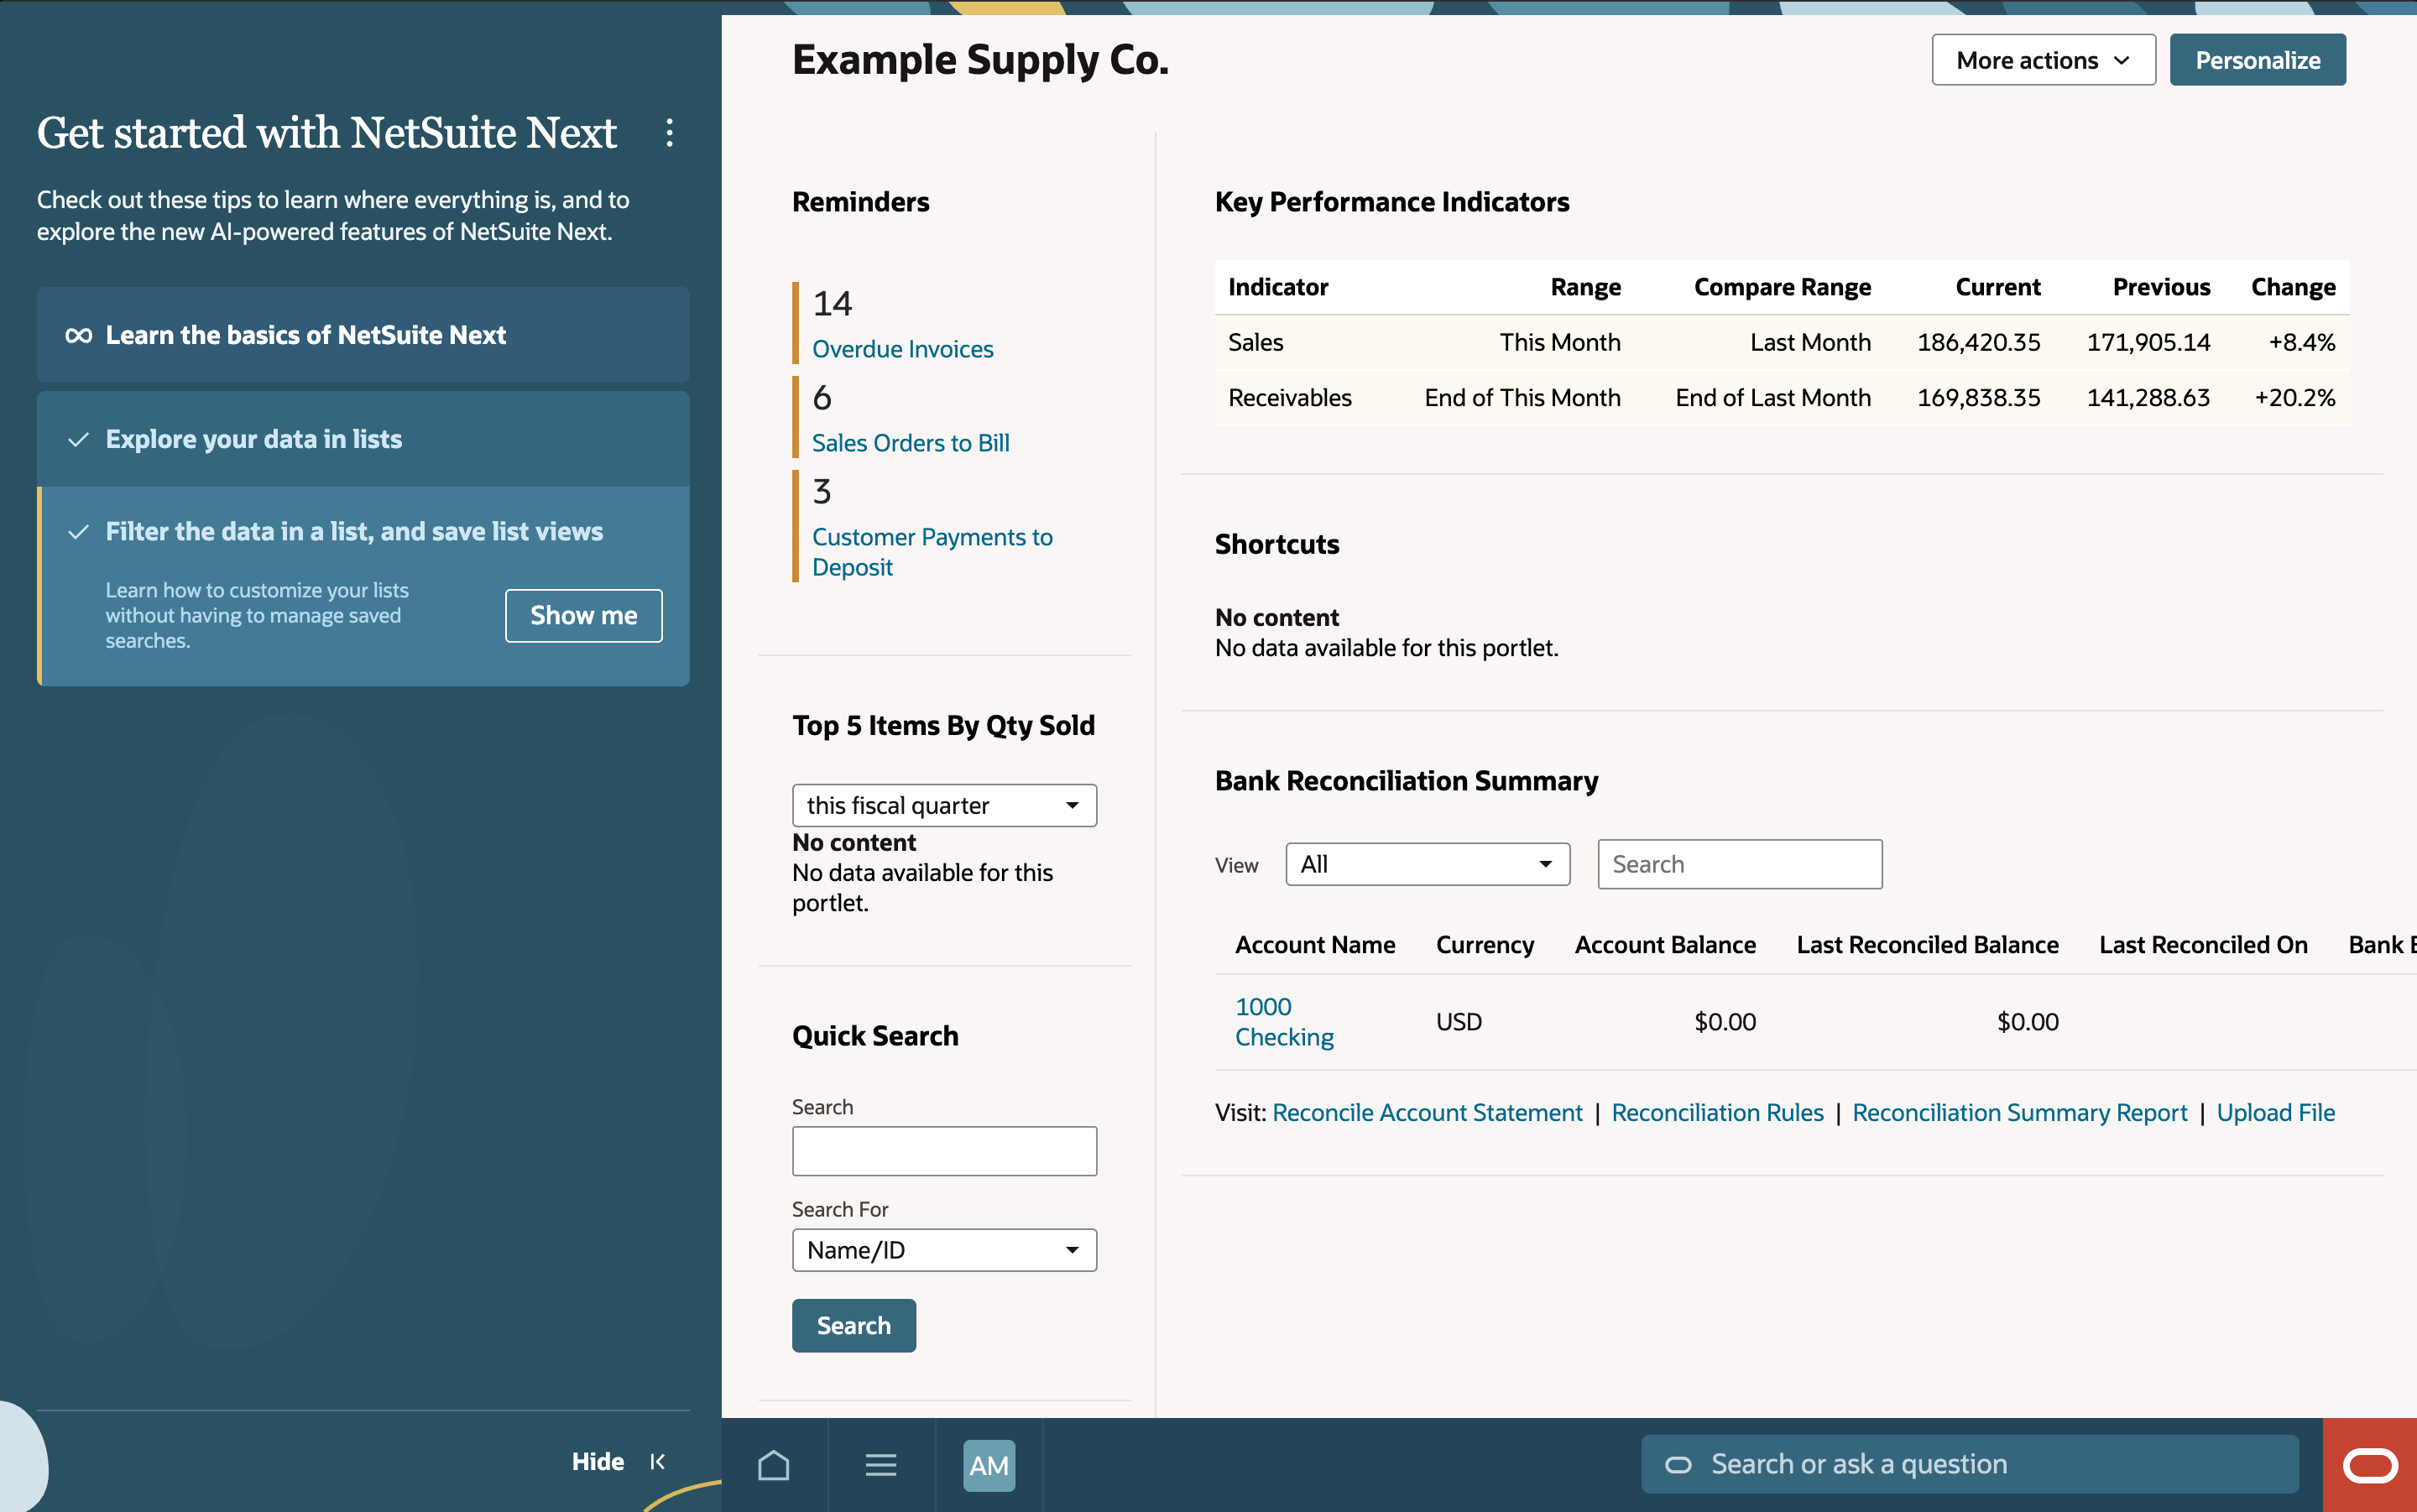The width and height of the screenshot is (2417, 1512).
Task: Click the Show me button
Action: click(x=583, y=616)
